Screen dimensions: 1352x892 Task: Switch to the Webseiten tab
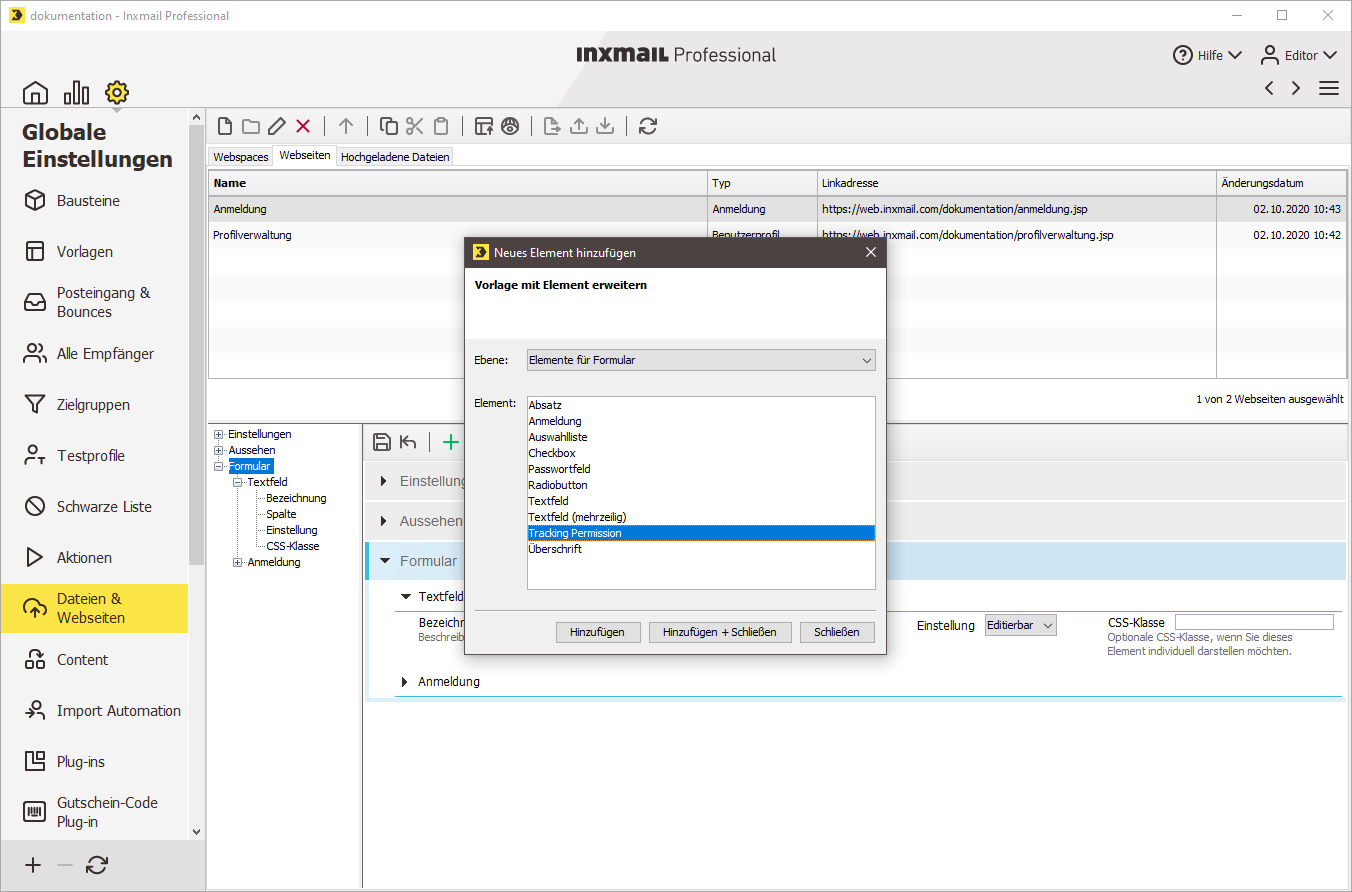[x=305, y=156]
